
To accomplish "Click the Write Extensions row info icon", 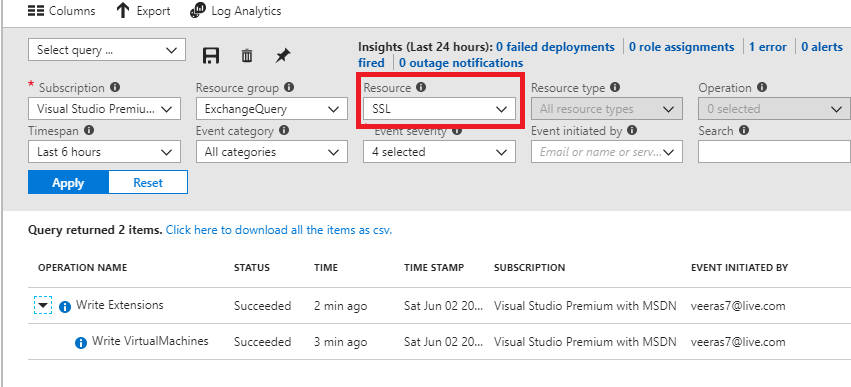I will [x=65, y=307].
